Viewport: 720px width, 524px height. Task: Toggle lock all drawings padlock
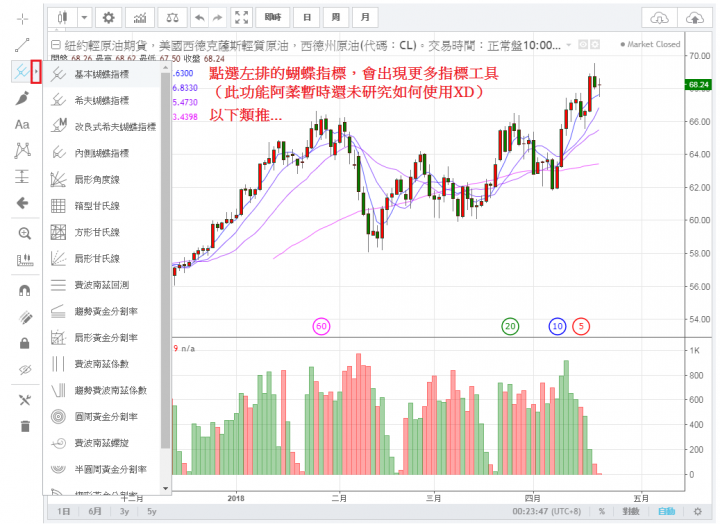tap(25, 343)
